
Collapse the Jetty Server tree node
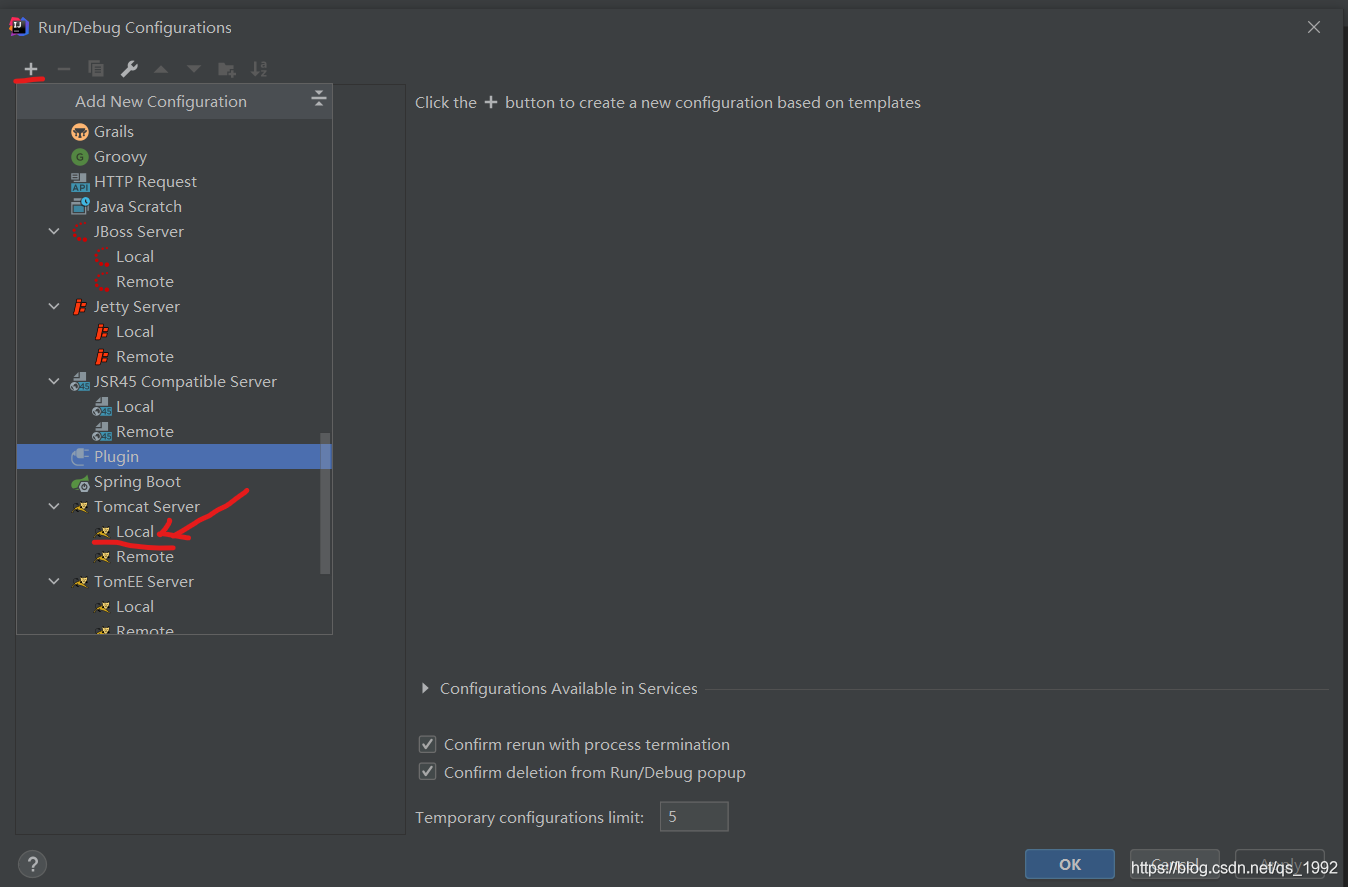tap(54, 306)
